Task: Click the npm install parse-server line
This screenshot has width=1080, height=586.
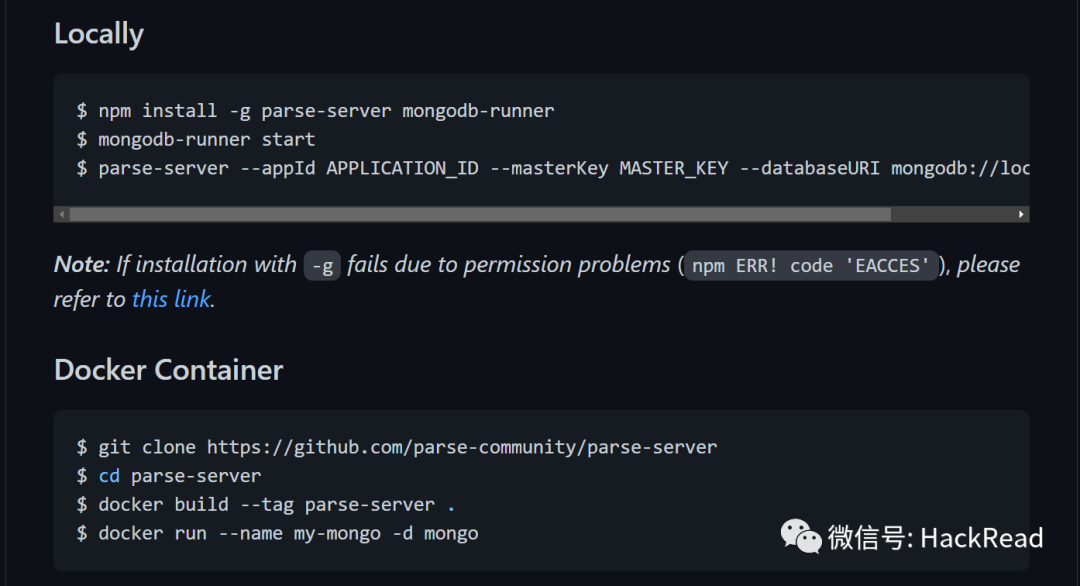Action: [315, 111]
